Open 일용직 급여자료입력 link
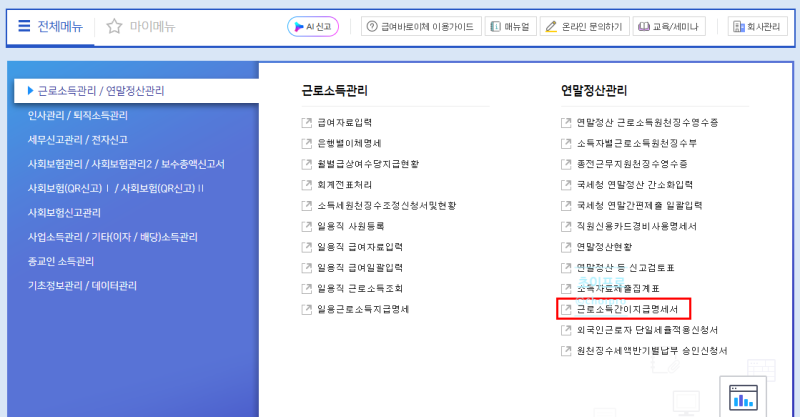This screenshot has width=800, height=417. (x=360, y=247)
